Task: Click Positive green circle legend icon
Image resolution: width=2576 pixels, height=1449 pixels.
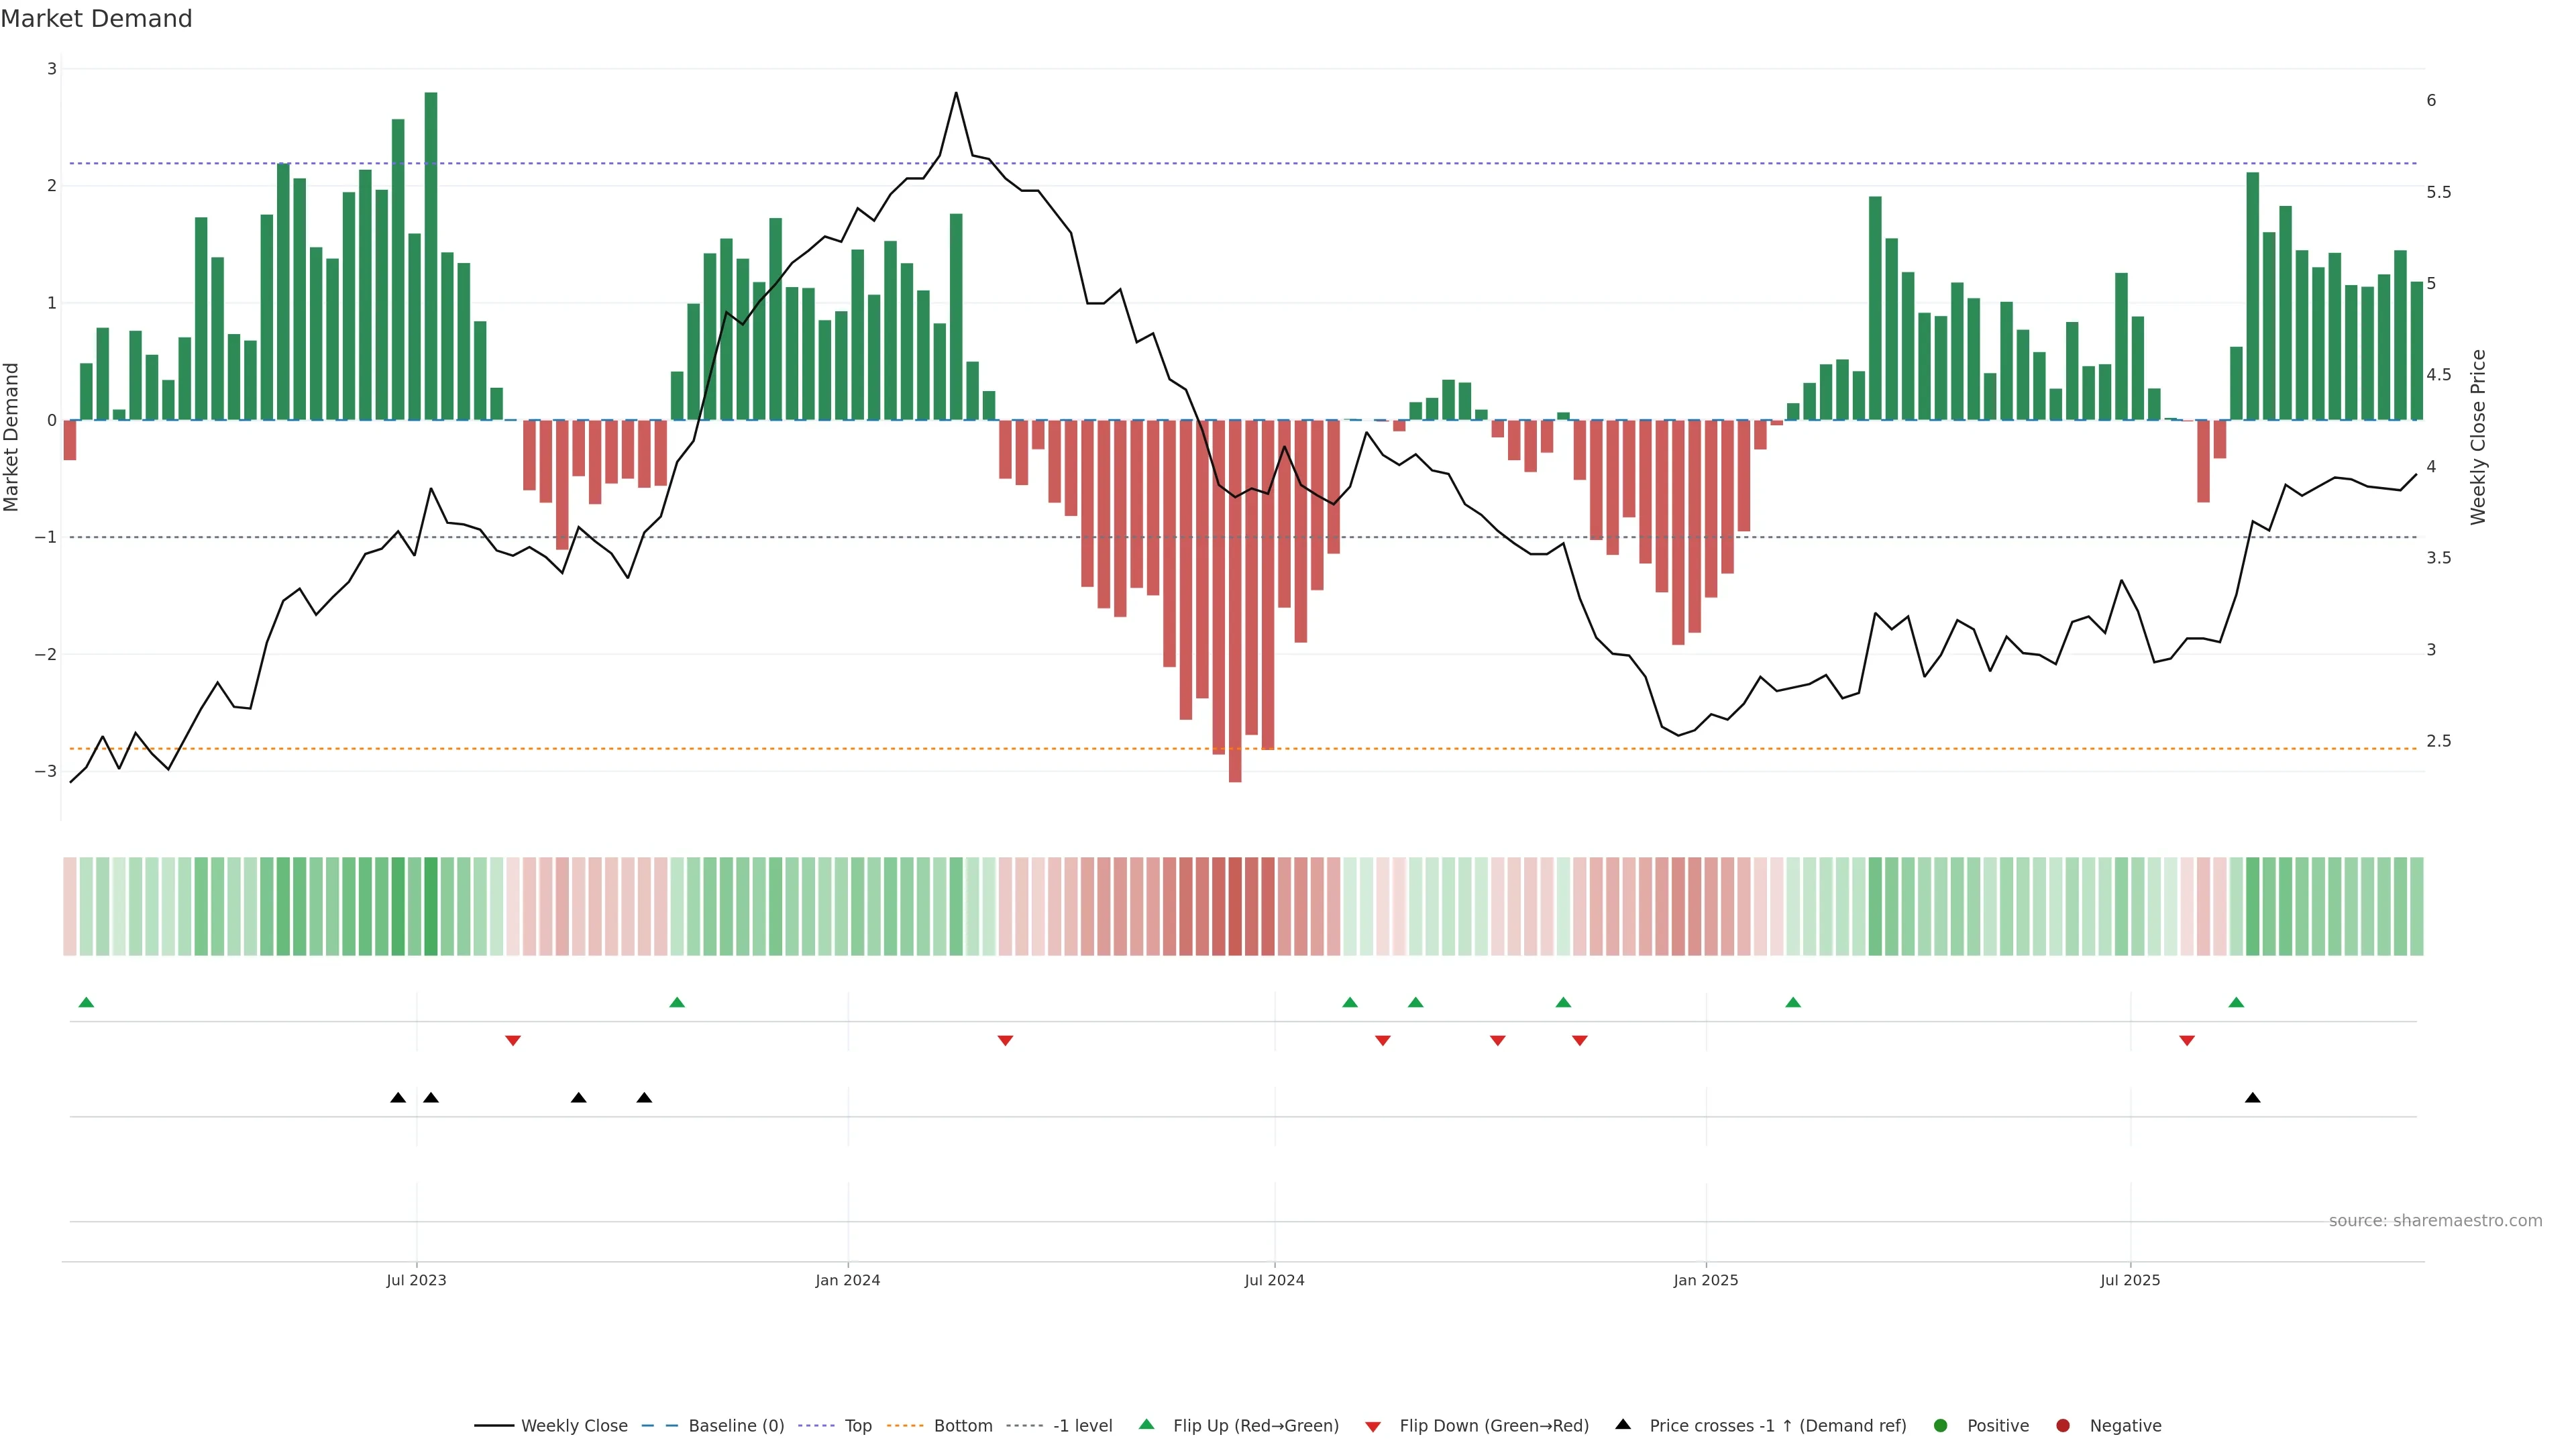Action: pos(1941,1425)
